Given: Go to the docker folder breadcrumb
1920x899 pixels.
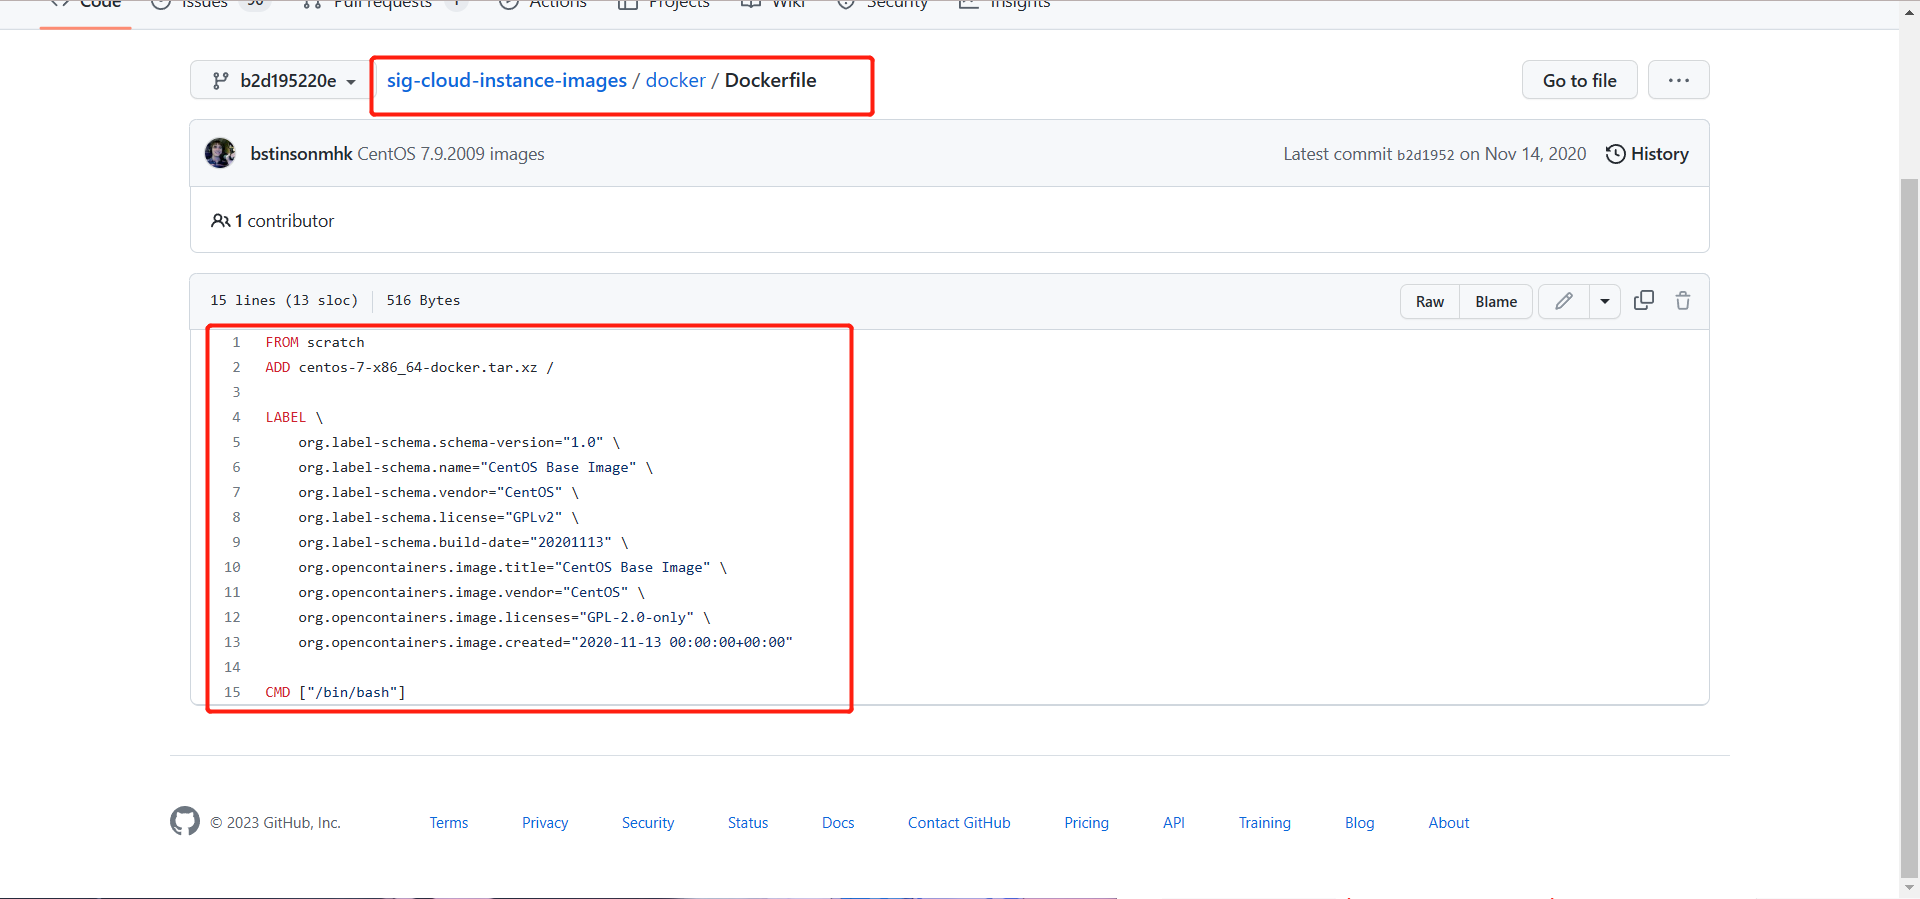Looking at the screenshot, I should pos(675,80).
